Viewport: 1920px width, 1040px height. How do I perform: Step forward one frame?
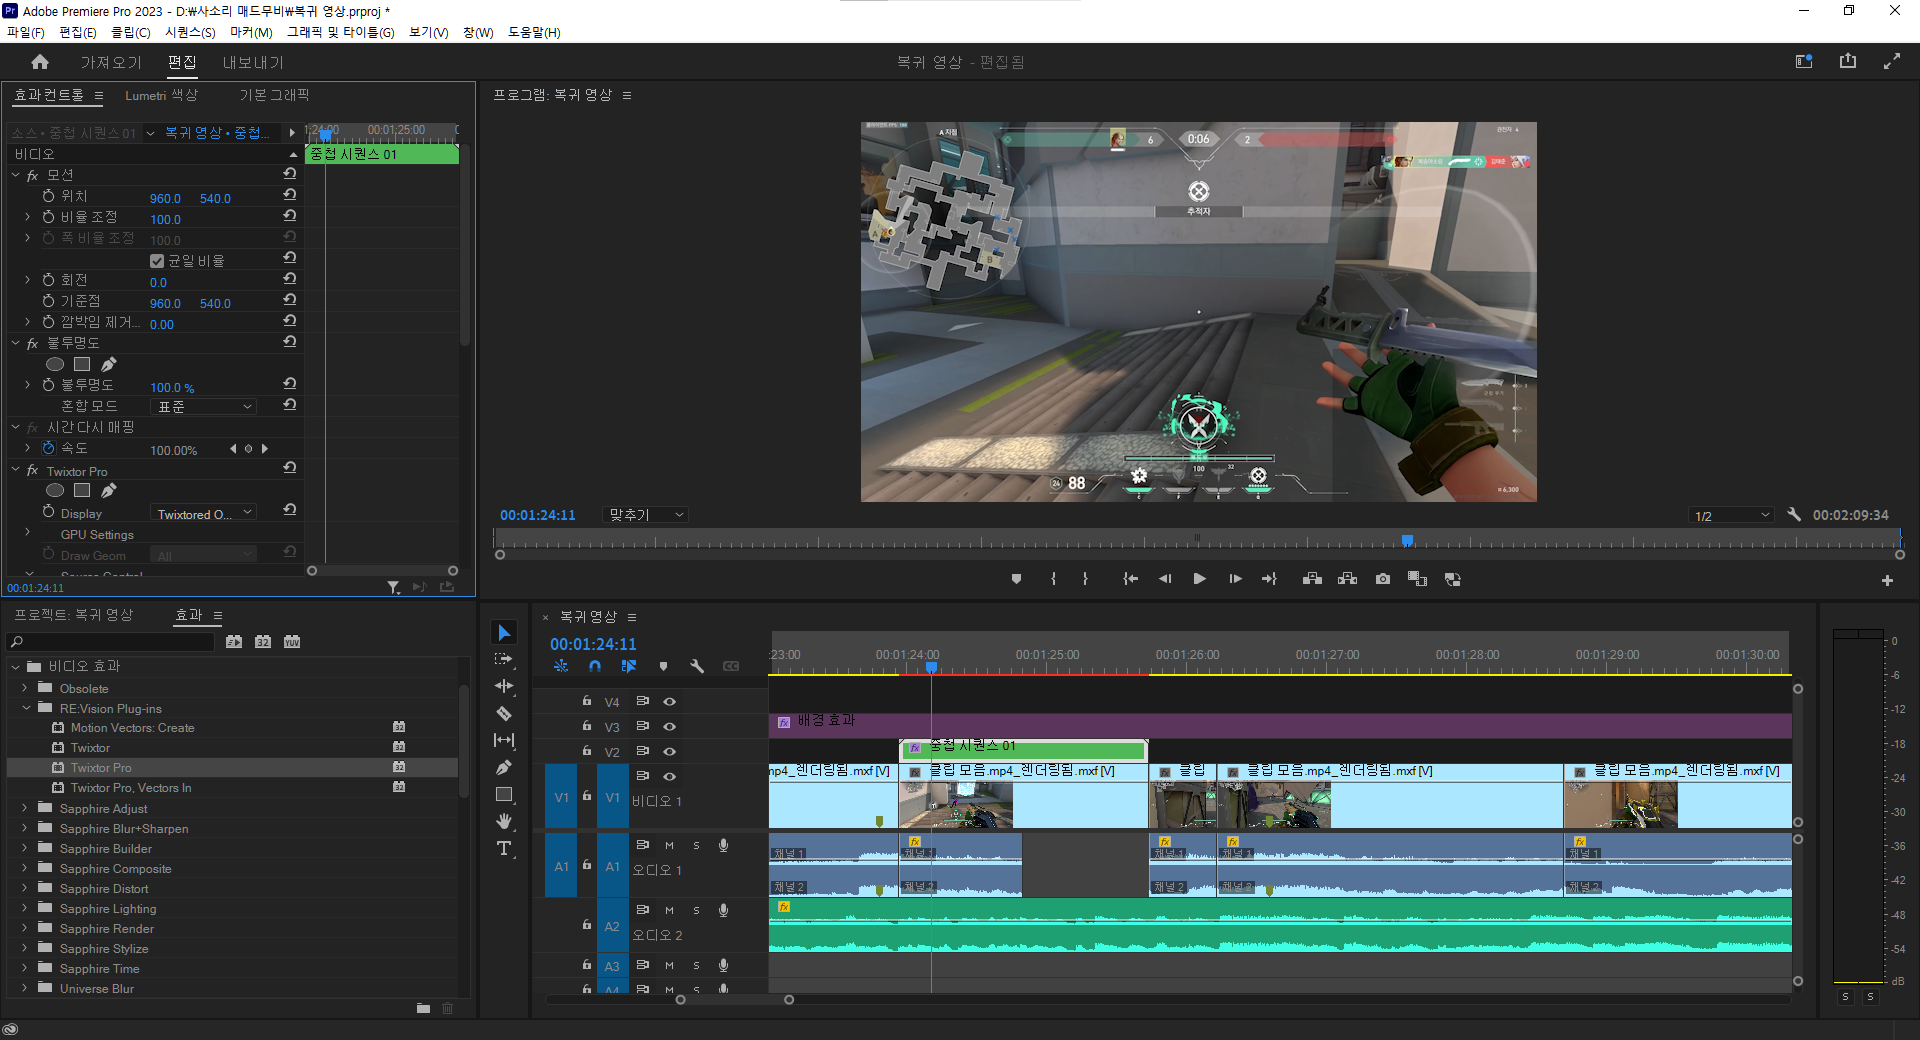pos(1235,579)
